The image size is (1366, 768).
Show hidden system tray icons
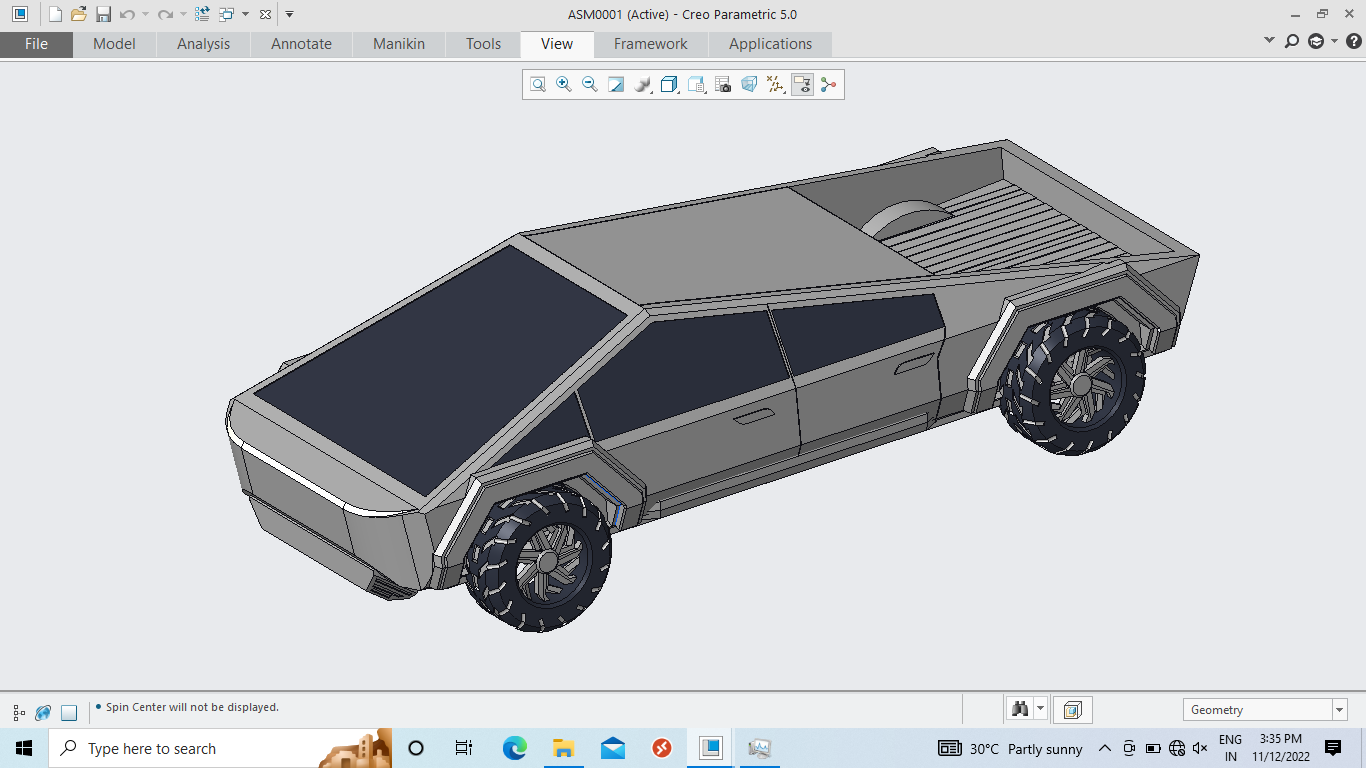[1105, 748]
